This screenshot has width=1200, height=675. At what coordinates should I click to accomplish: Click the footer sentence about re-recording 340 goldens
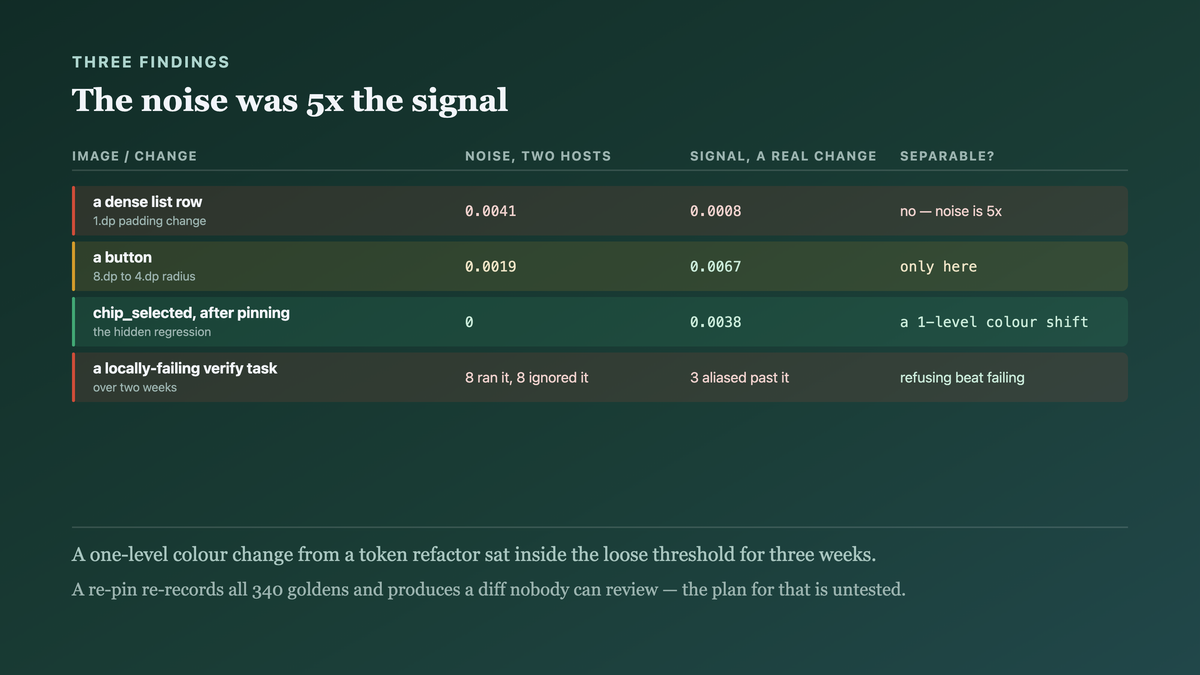[x=489, y=589]
